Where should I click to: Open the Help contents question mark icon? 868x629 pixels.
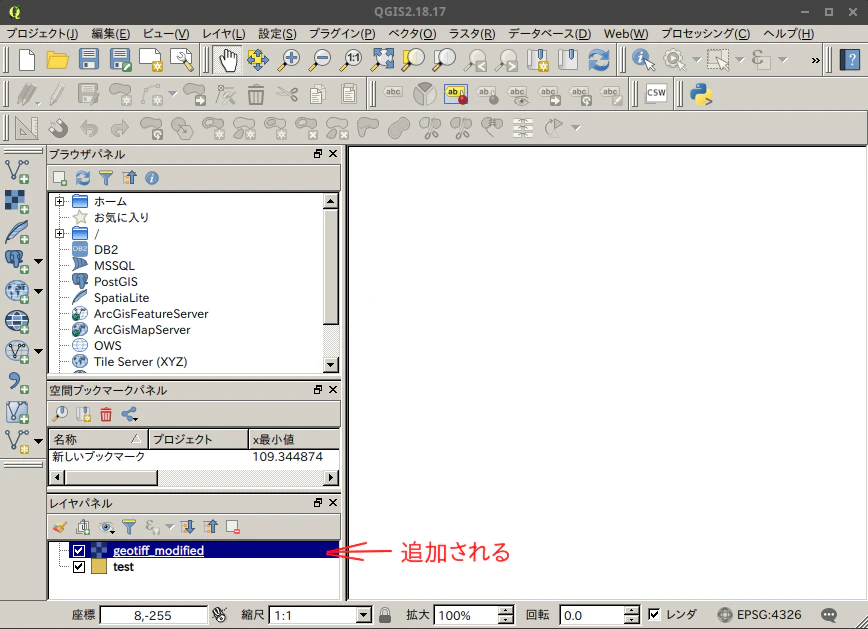click(850, 60)
